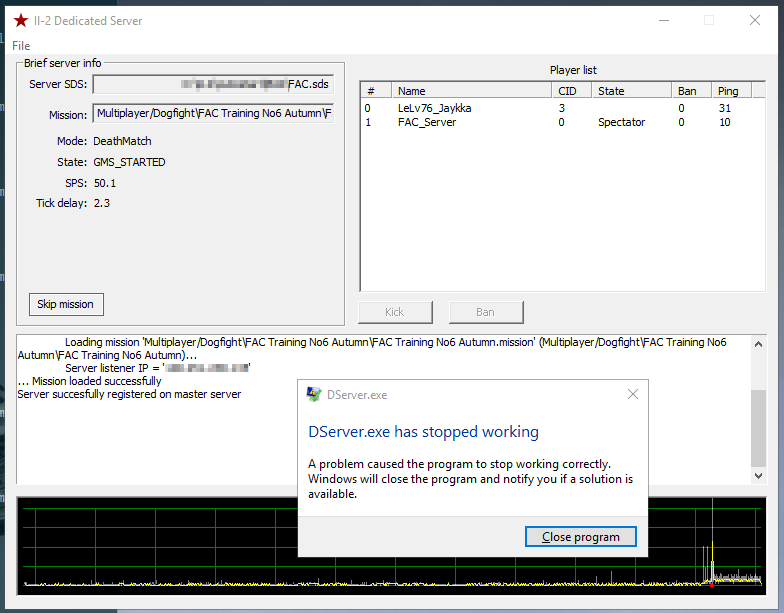784x613 pixels.
Task: Click the Skip mission button
Action: [66, 304]
